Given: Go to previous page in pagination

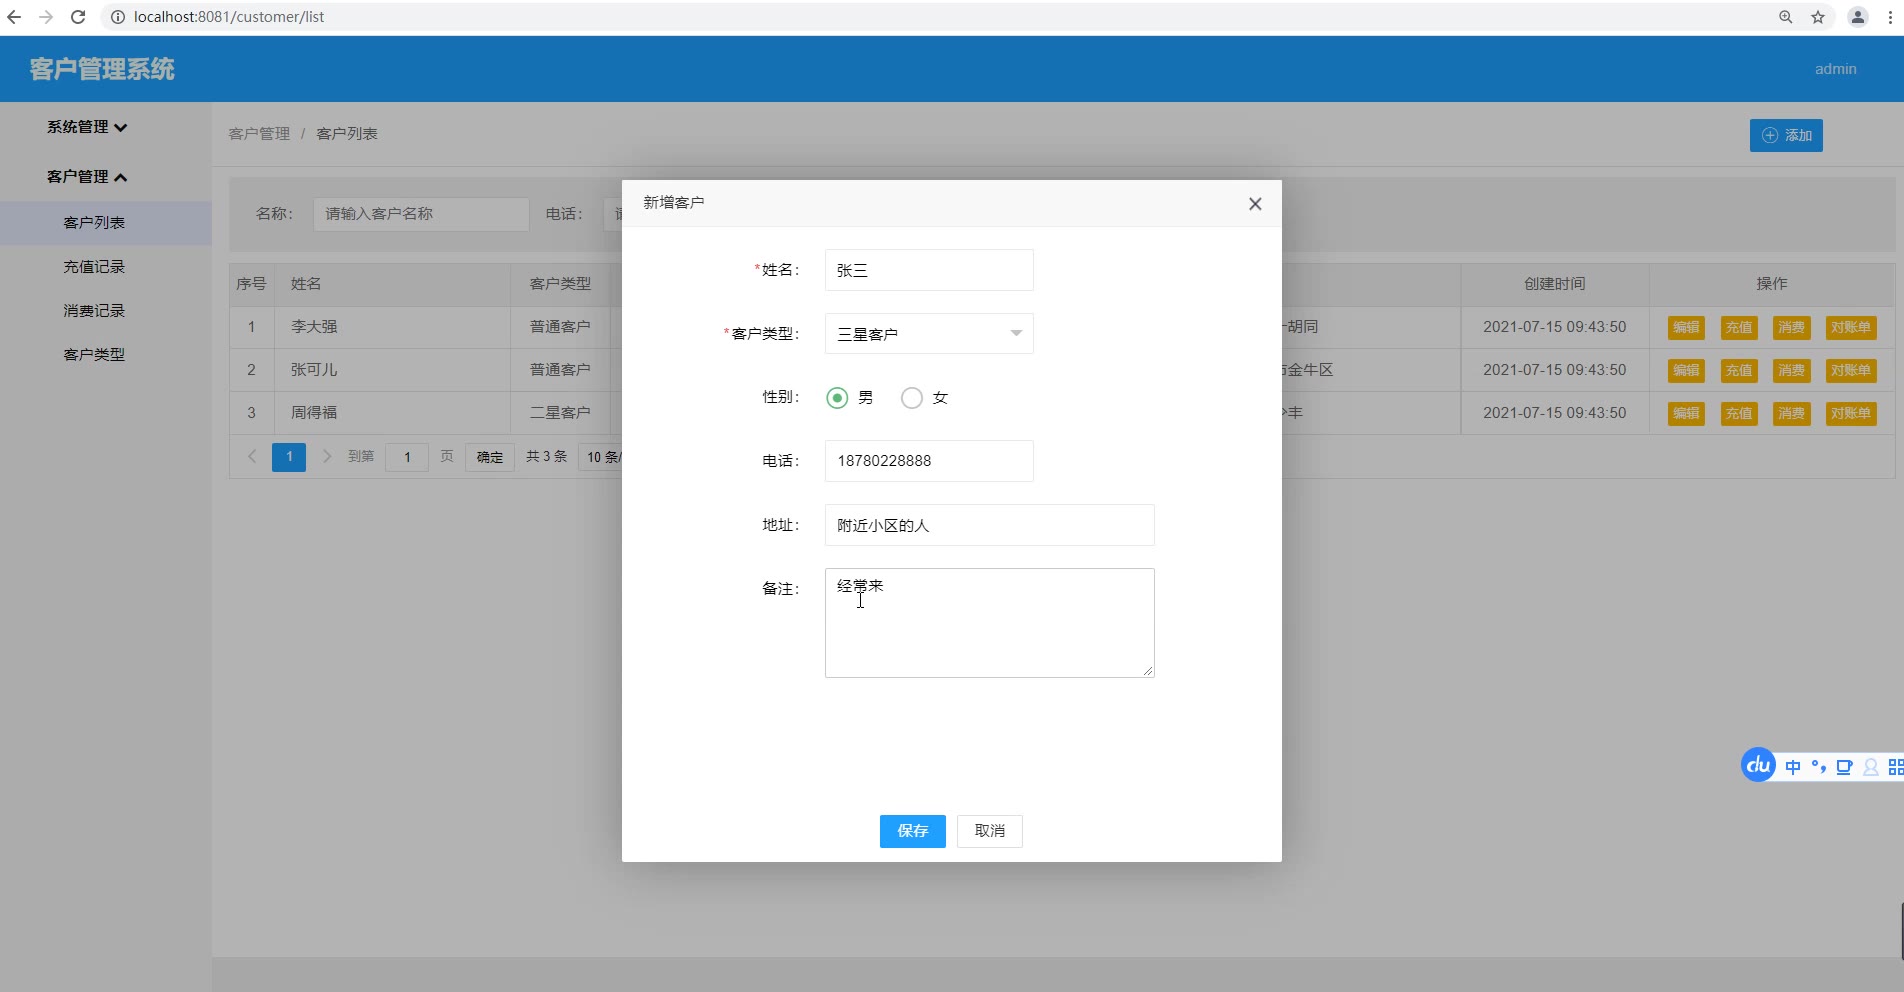Looking at the screenshot, I should pyautogui.click(x=252, y=457).
